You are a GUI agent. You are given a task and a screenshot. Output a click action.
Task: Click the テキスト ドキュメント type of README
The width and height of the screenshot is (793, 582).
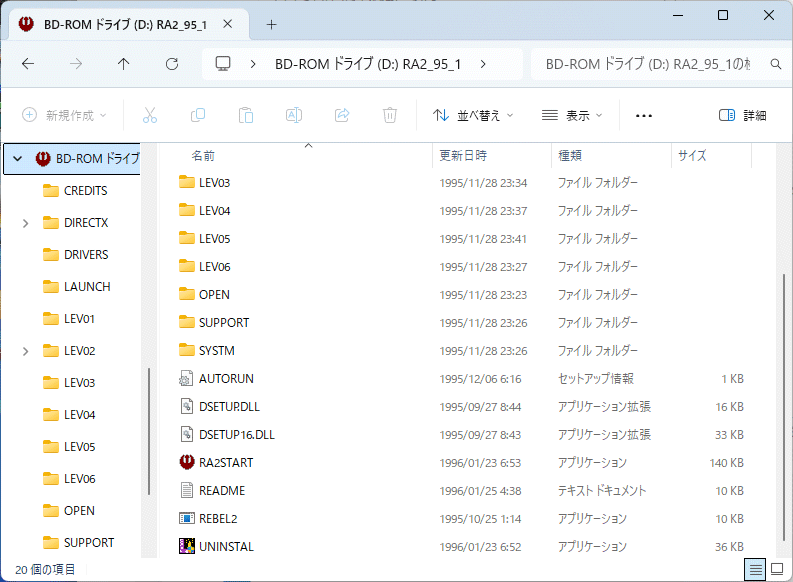[602, 490]
